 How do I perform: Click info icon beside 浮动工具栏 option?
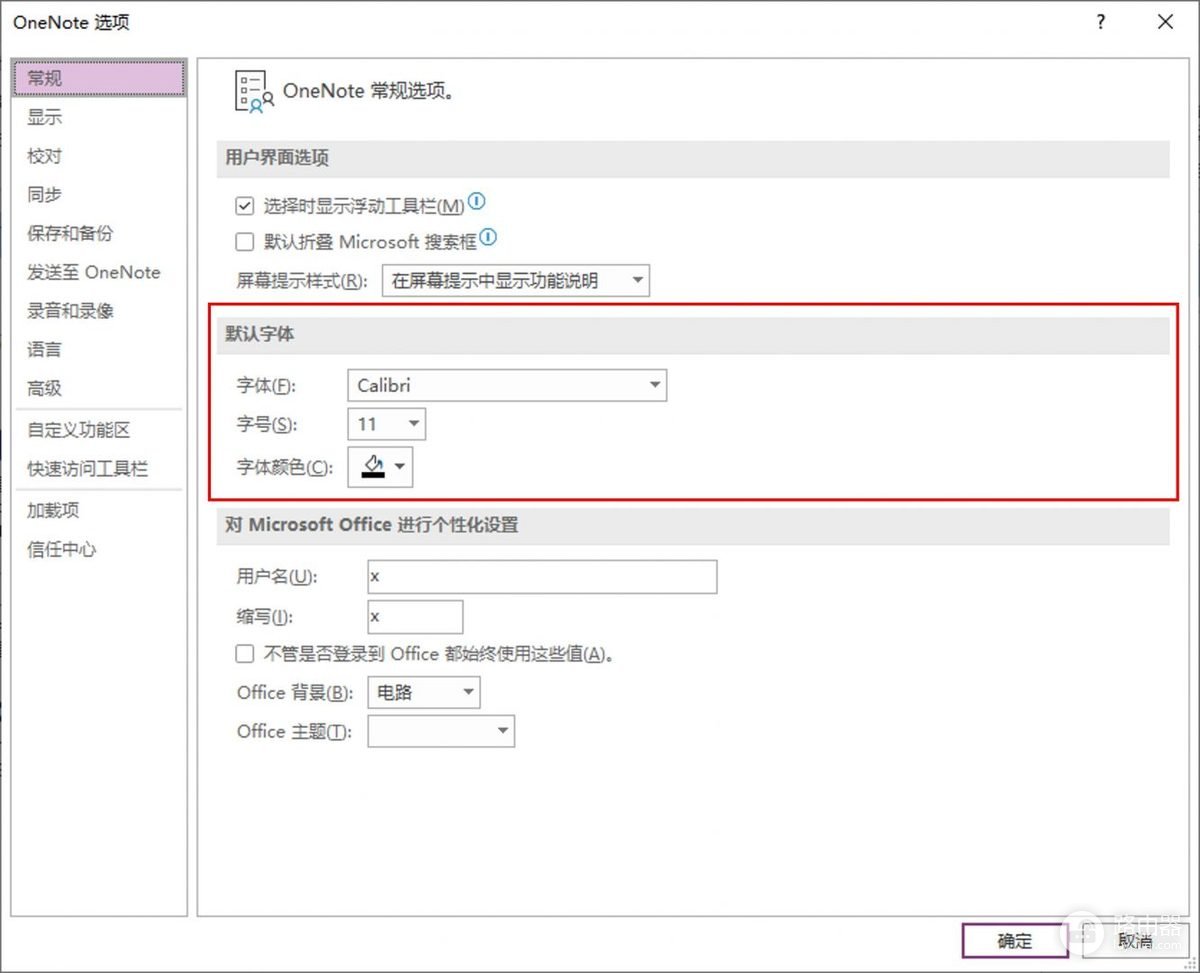(x=476, y=202)
